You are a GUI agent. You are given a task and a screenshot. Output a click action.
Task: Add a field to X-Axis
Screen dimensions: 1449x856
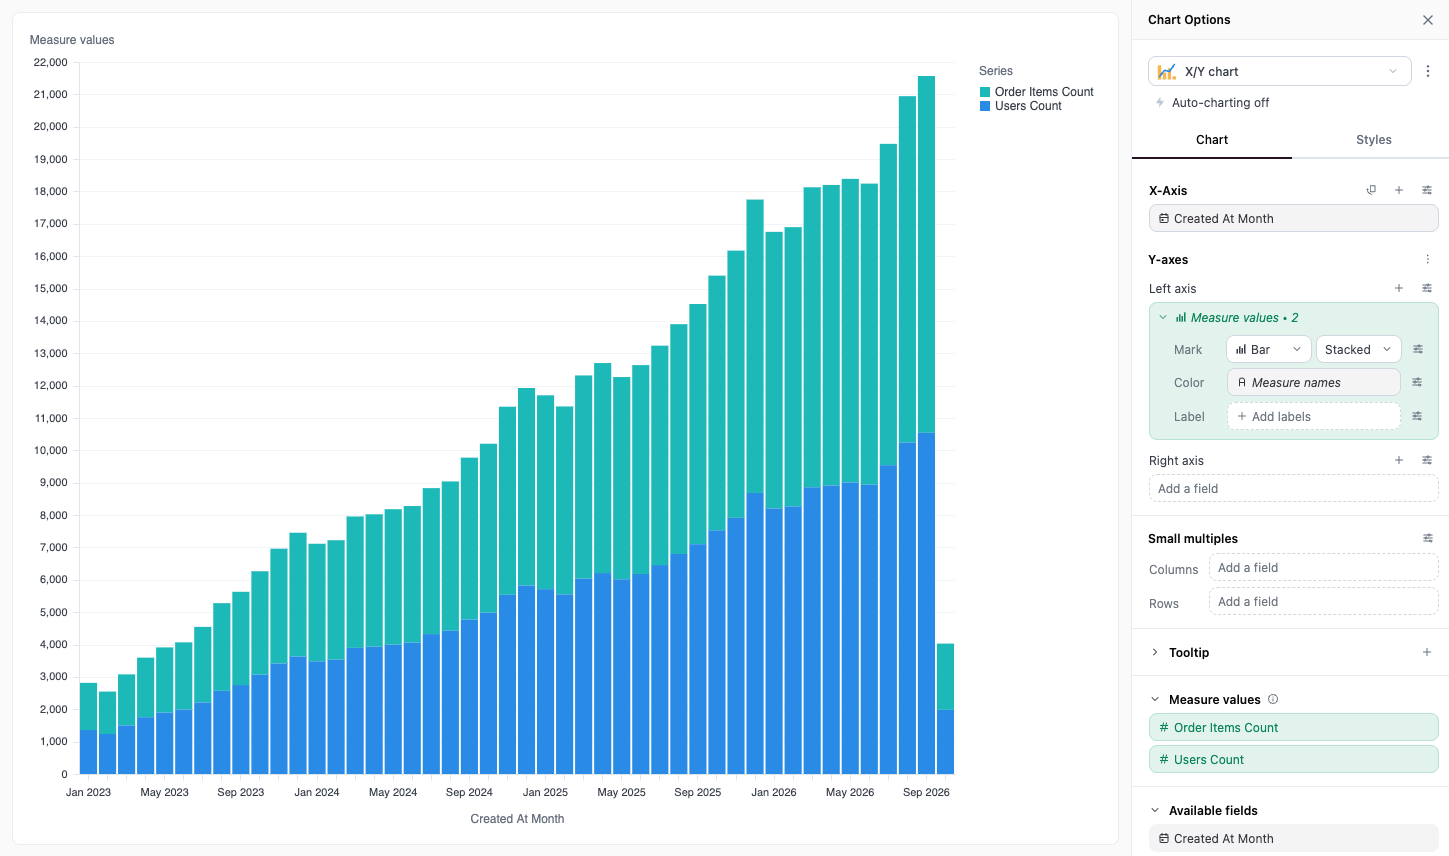point(1399,190)
